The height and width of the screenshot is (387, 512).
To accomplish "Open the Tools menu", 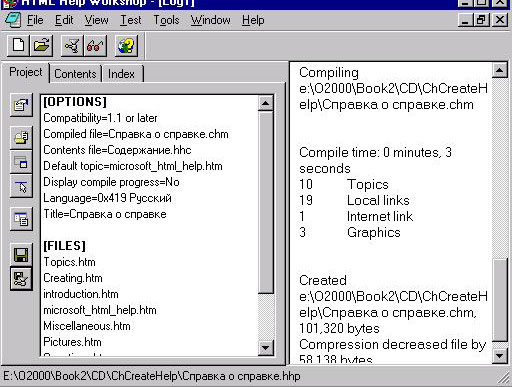I will coord(166,20).
